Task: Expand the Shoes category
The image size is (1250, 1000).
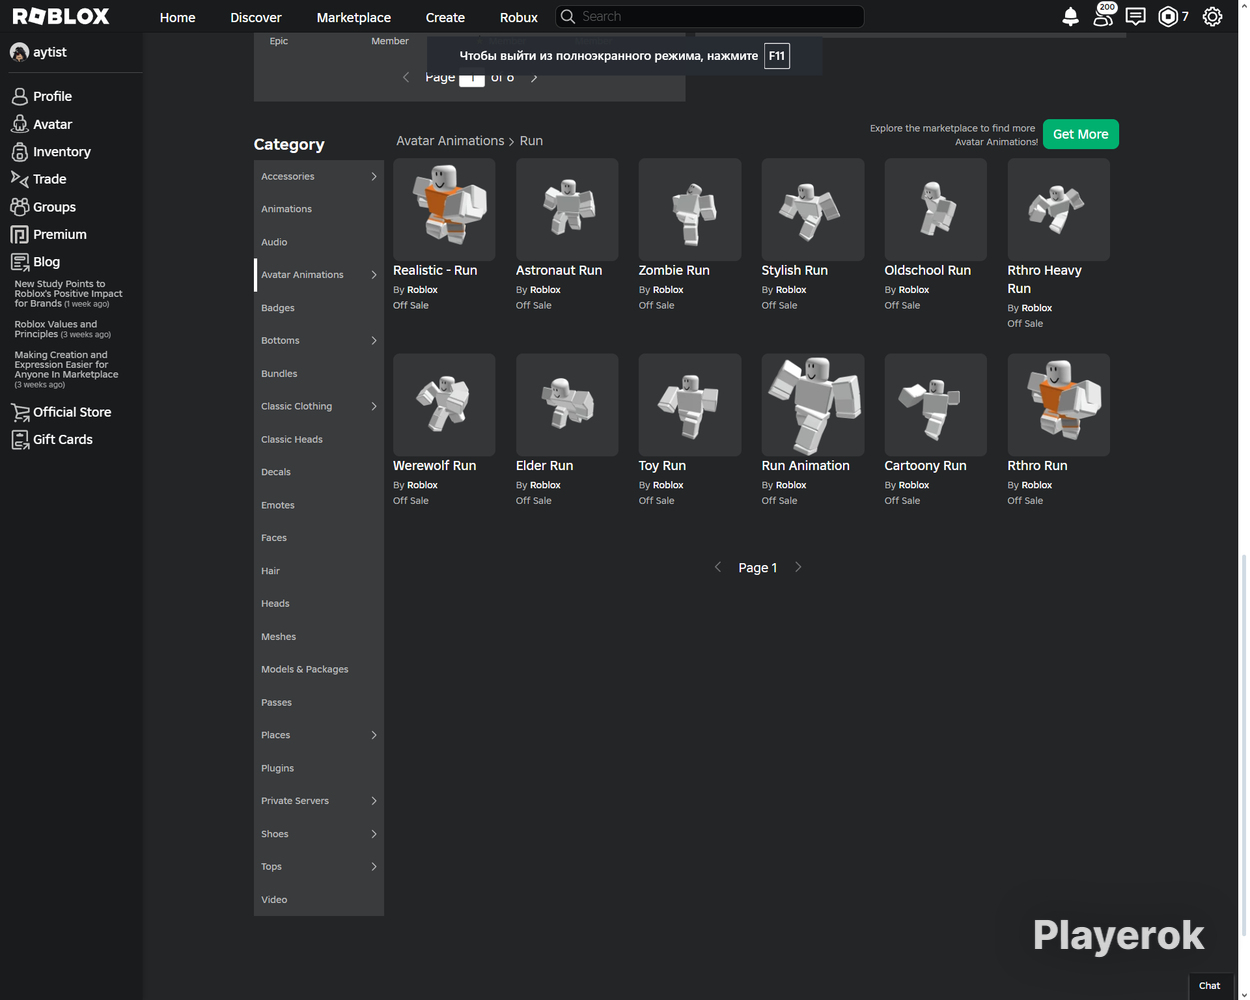Action: click(x=374, y=834)
